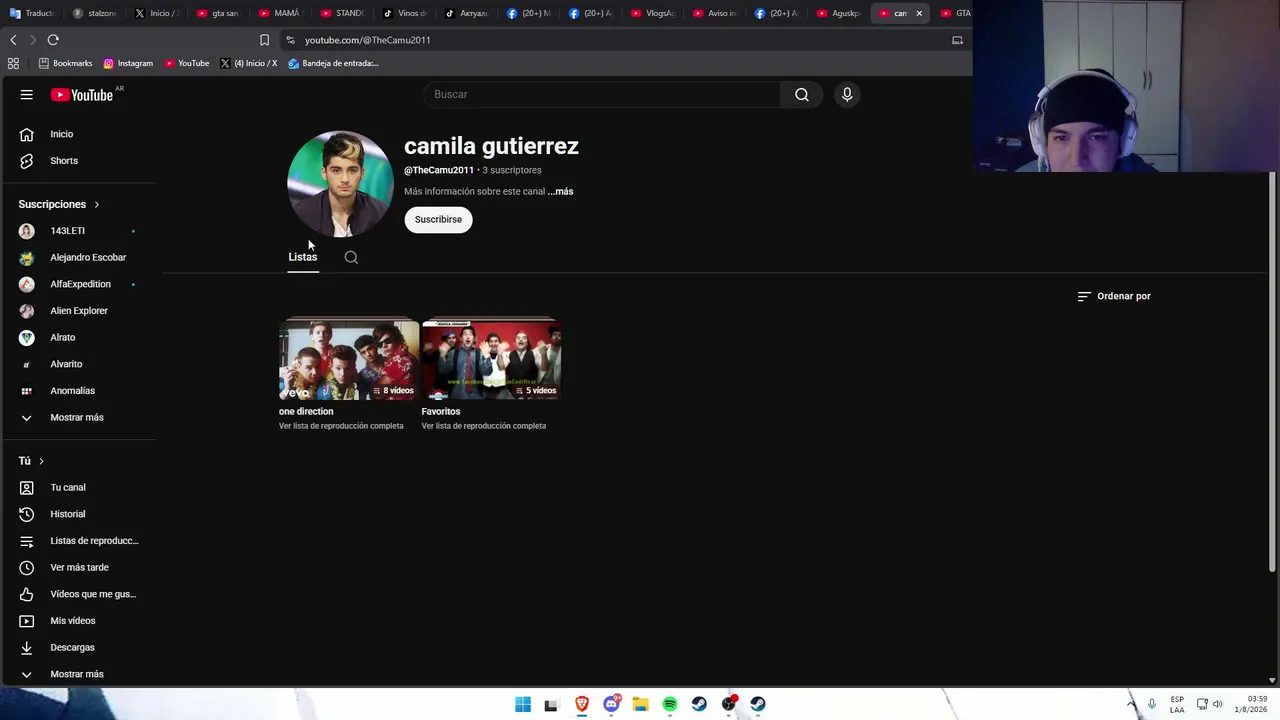Viewport: 1280px width, 720px height.
Task: Open Suscripciones section chevron
Action: (97, 204)
